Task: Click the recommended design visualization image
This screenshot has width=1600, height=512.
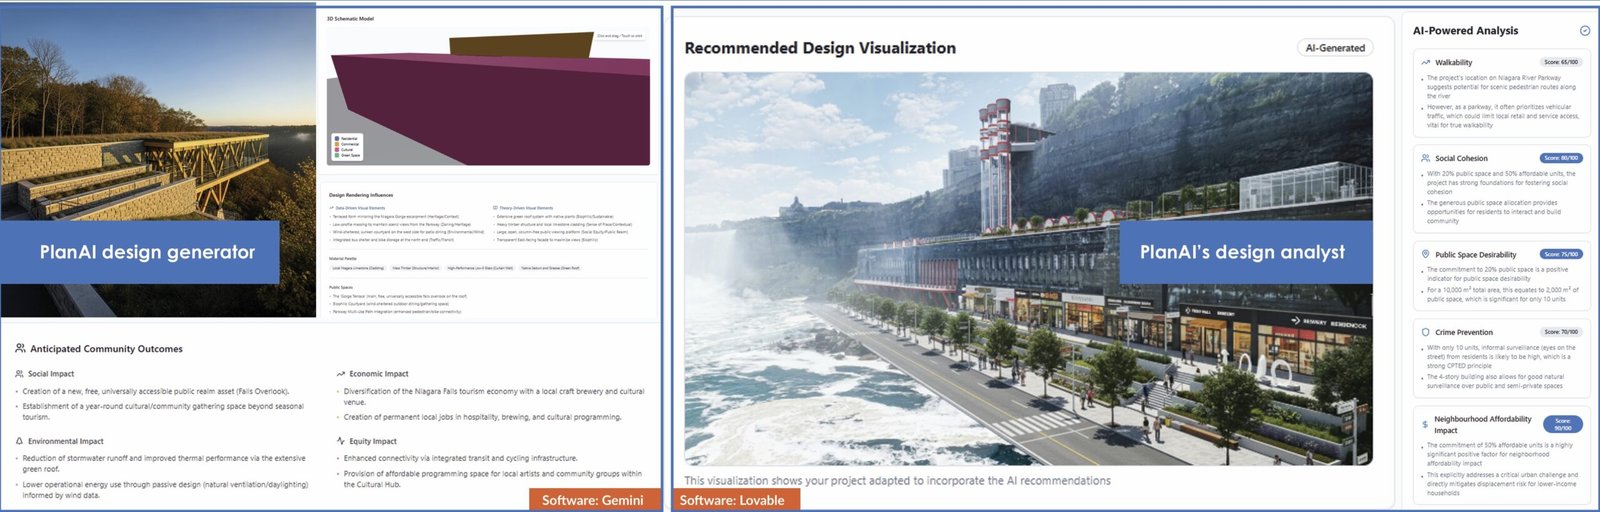Action: coord(1028,268)
